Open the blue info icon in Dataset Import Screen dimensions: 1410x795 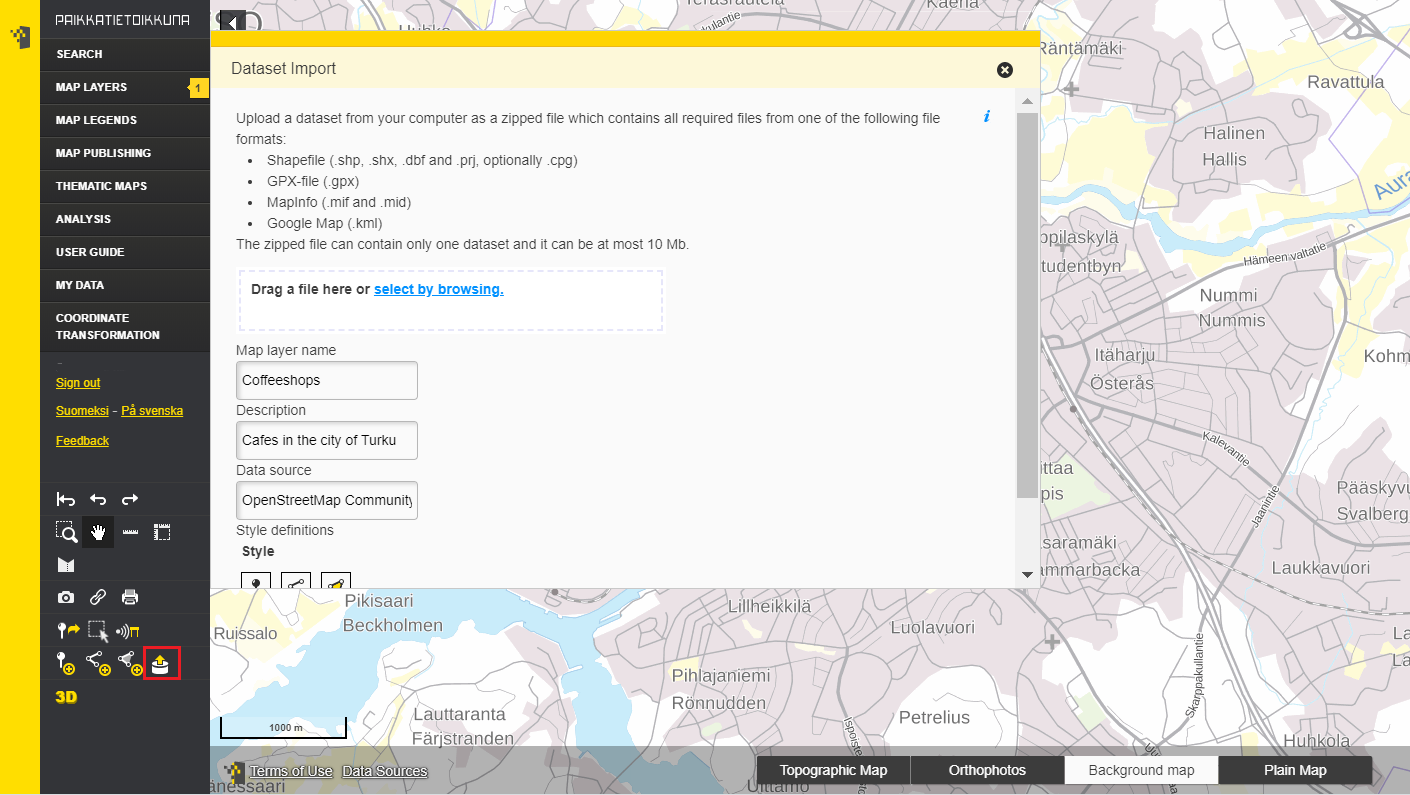(987, 117)
